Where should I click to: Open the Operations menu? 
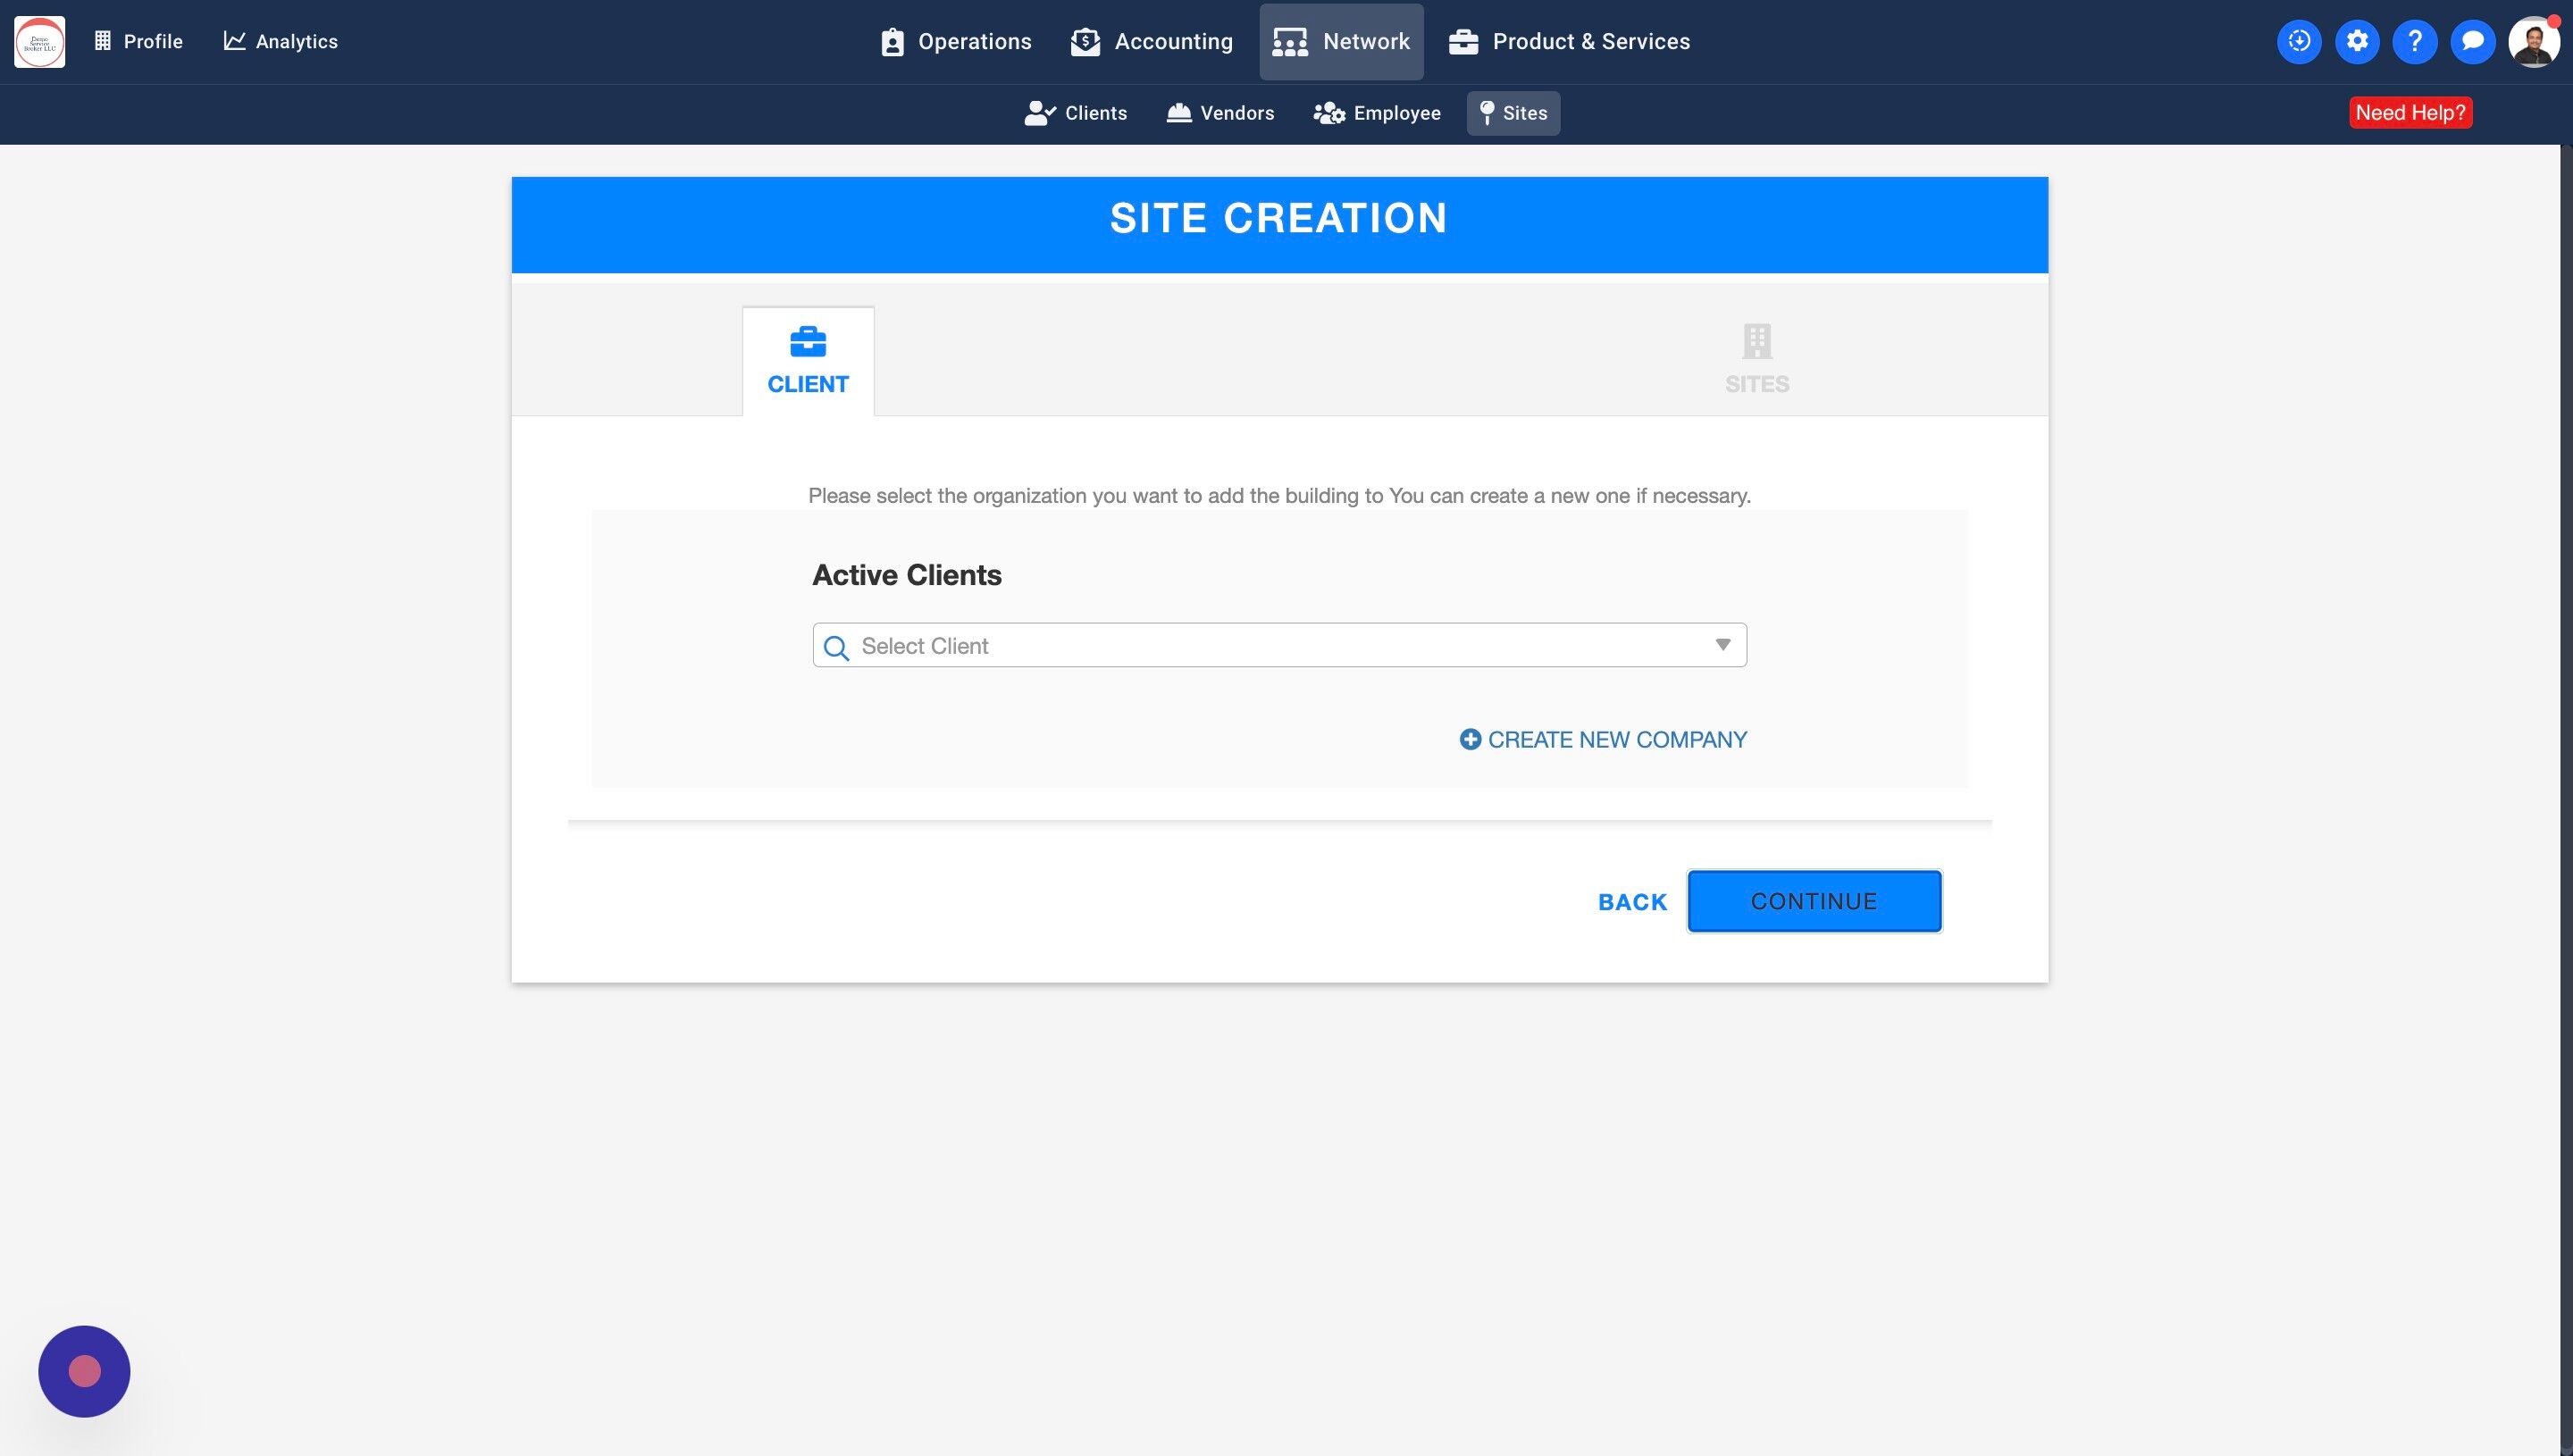pos(955,41)
